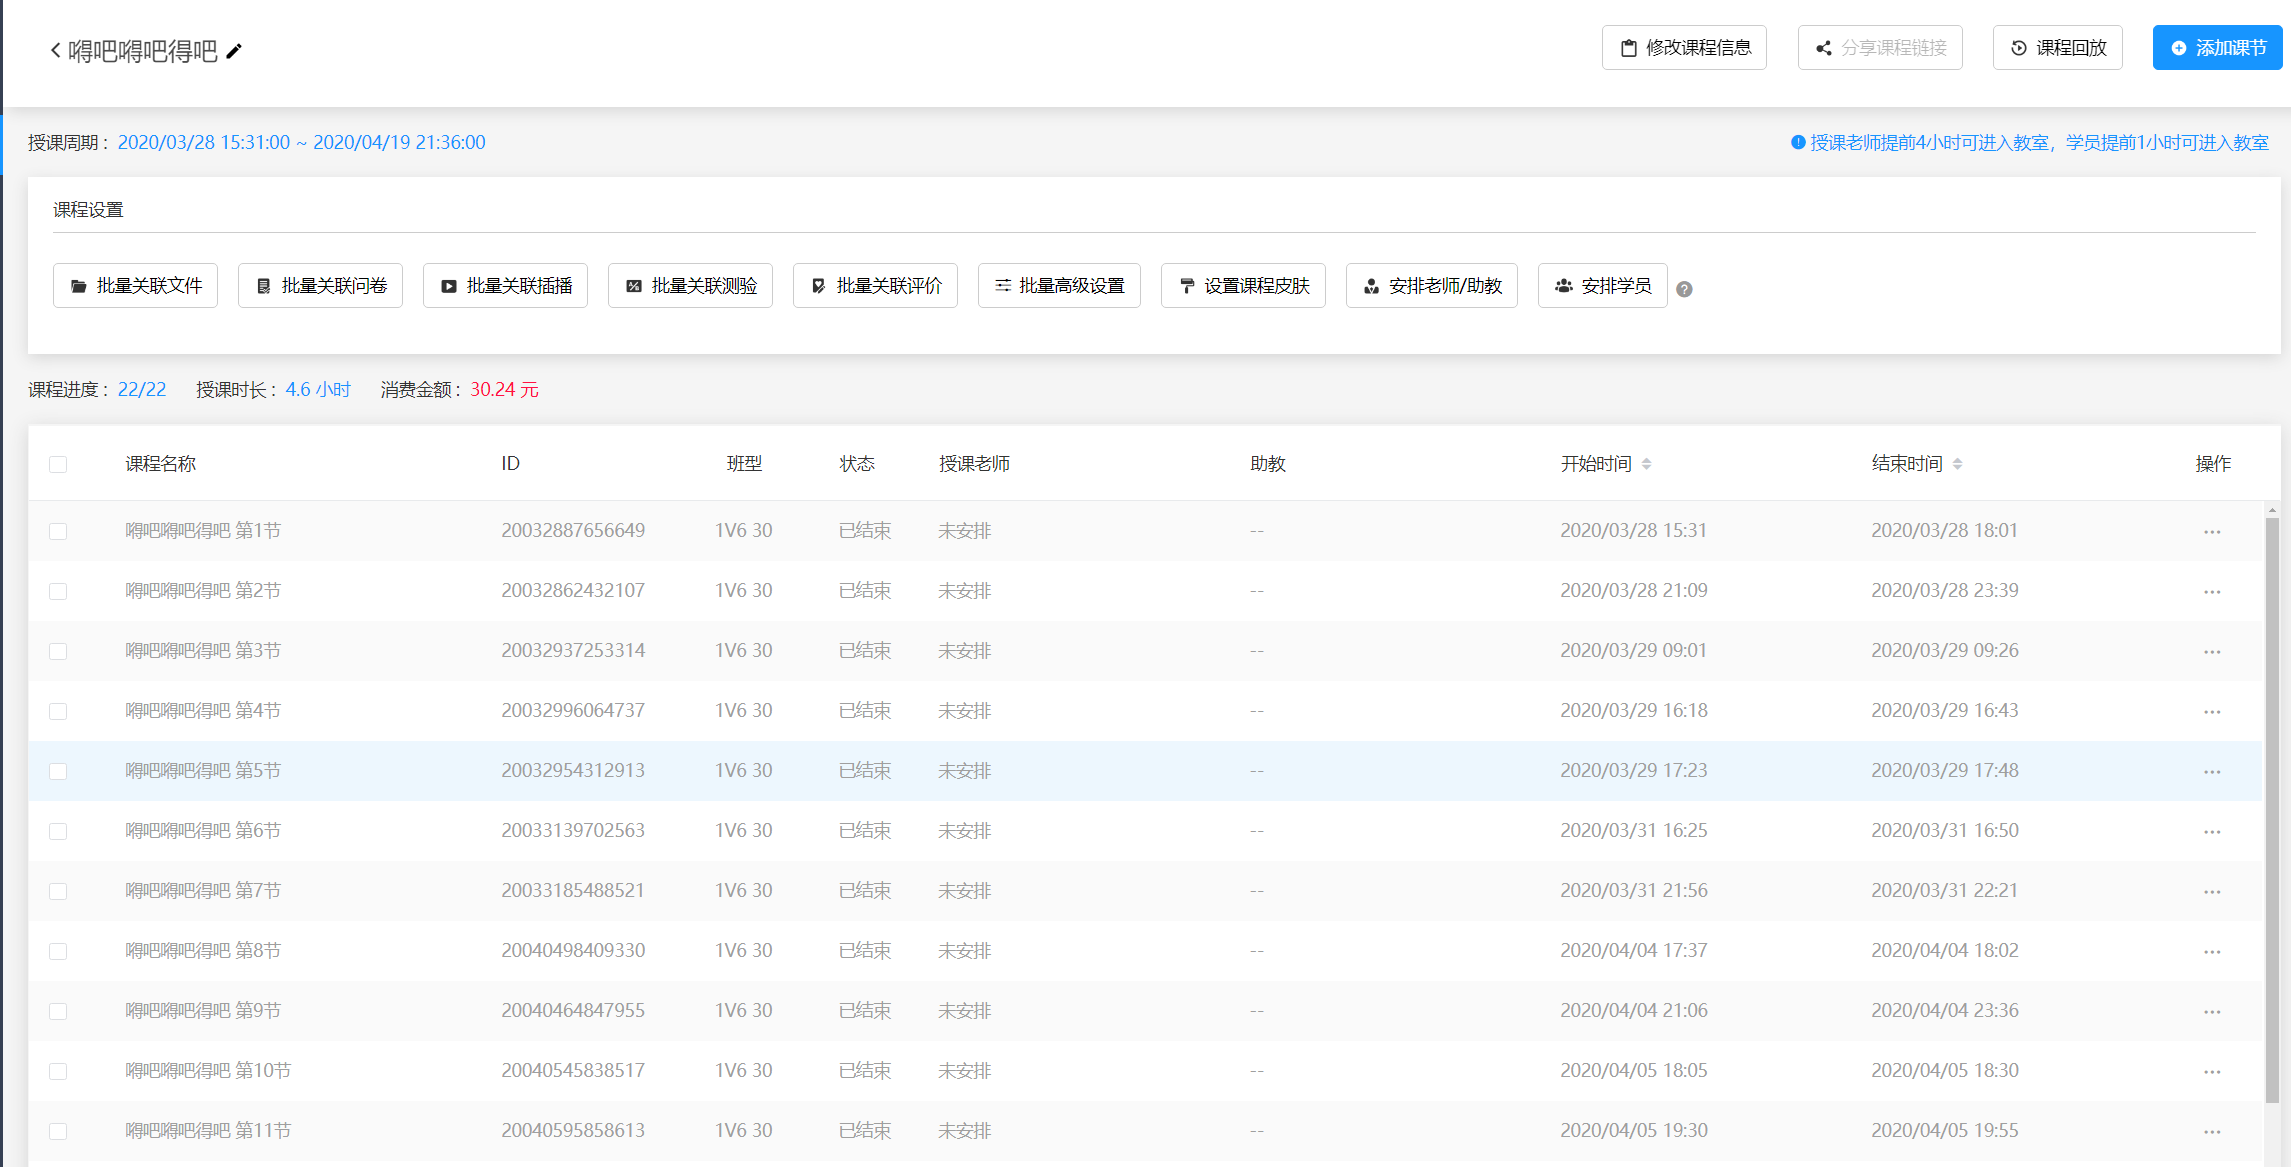Click the 30.24 元 consumption amount
This screenshot has width=2291, height=1167.
pyautogui.click(x=504, y=390)
